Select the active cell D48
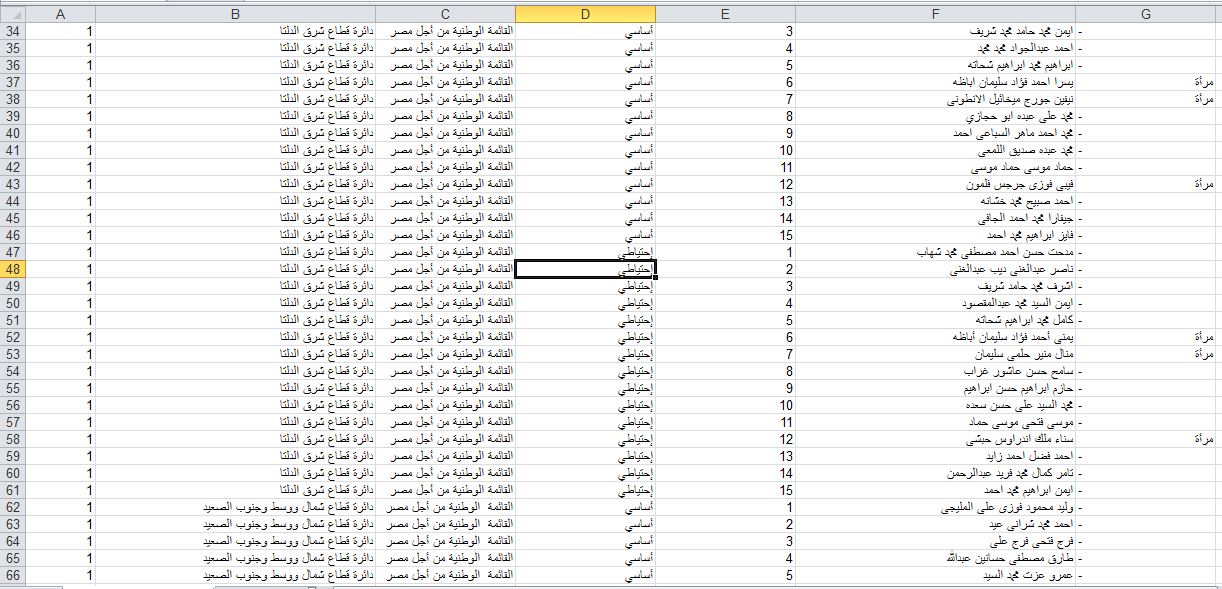1222x589 pixels. pos(585,269)
